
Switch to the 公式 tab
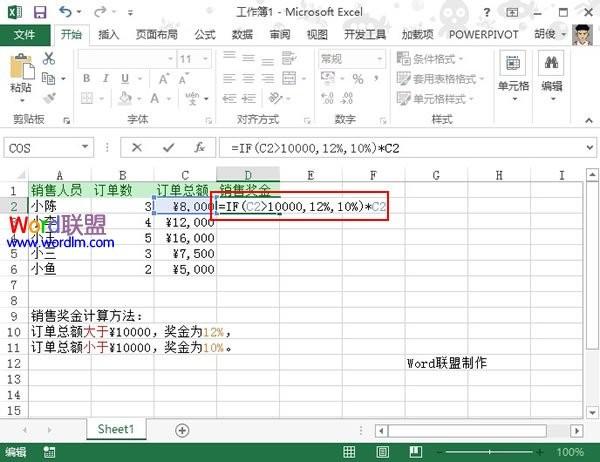pyautogui.click(x=205, y=35)
